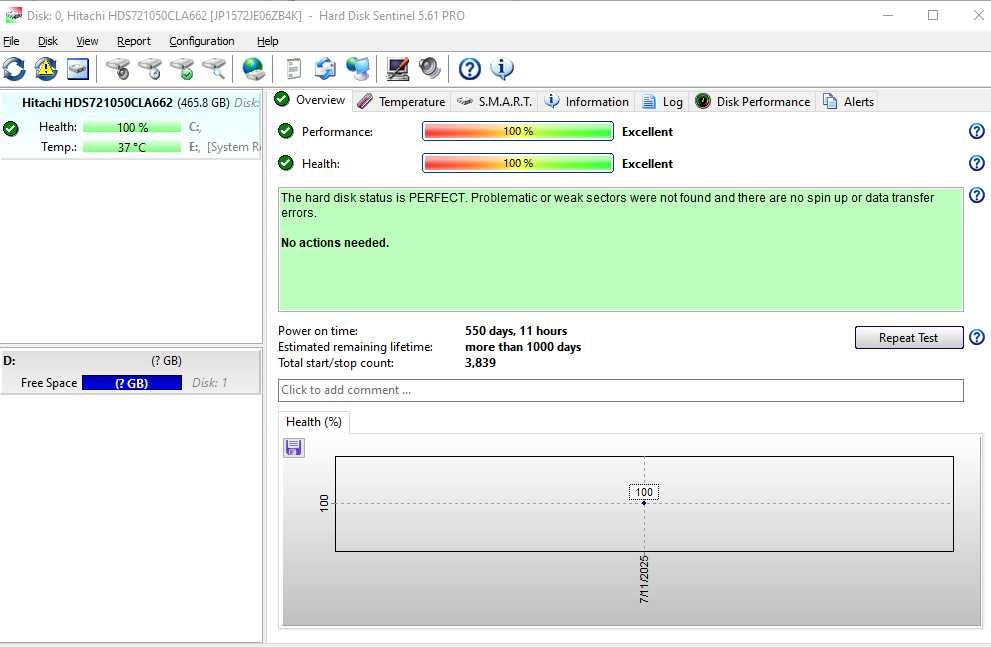991x647 pixels.
Task: Click the 'Disk: 1' label under D: drive
Action: [209, 383]
